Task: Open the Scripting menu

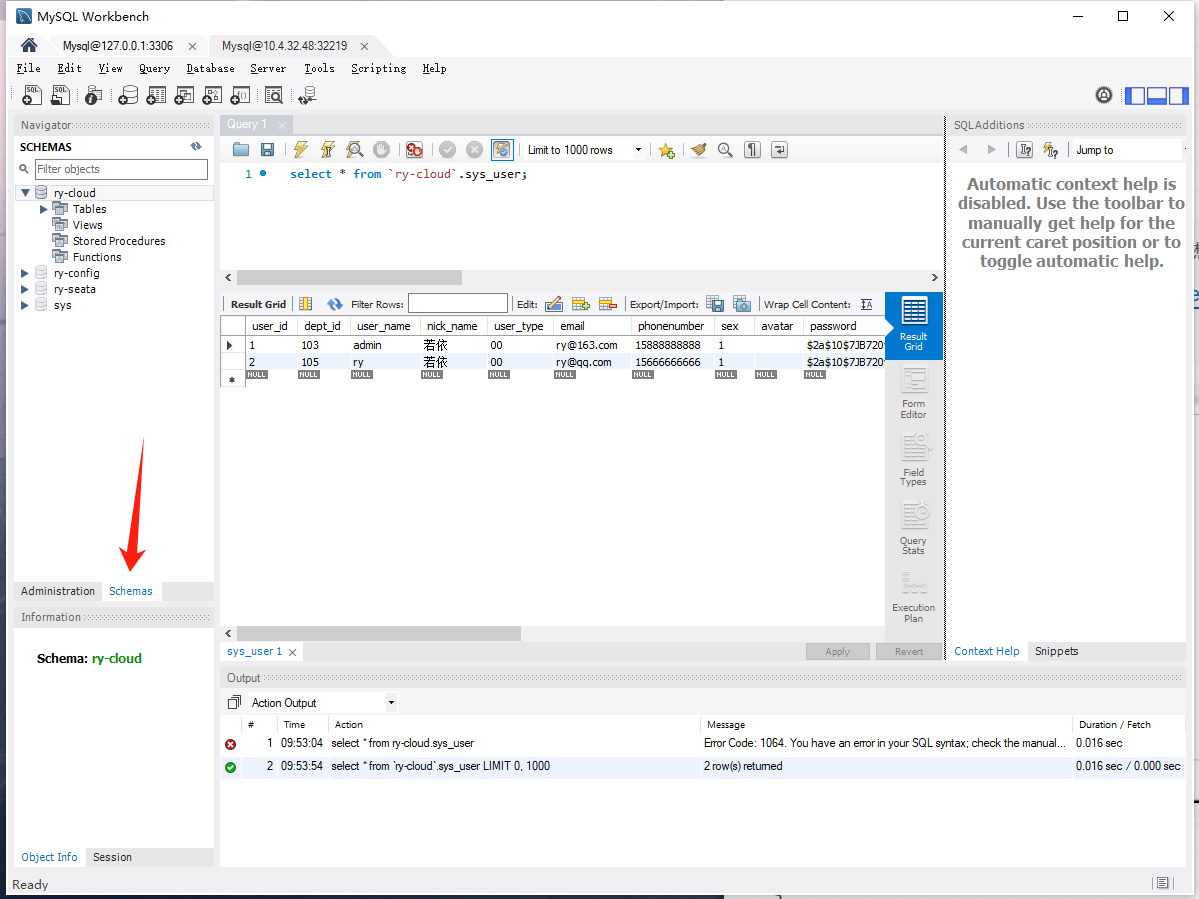Action: [379, 68]
